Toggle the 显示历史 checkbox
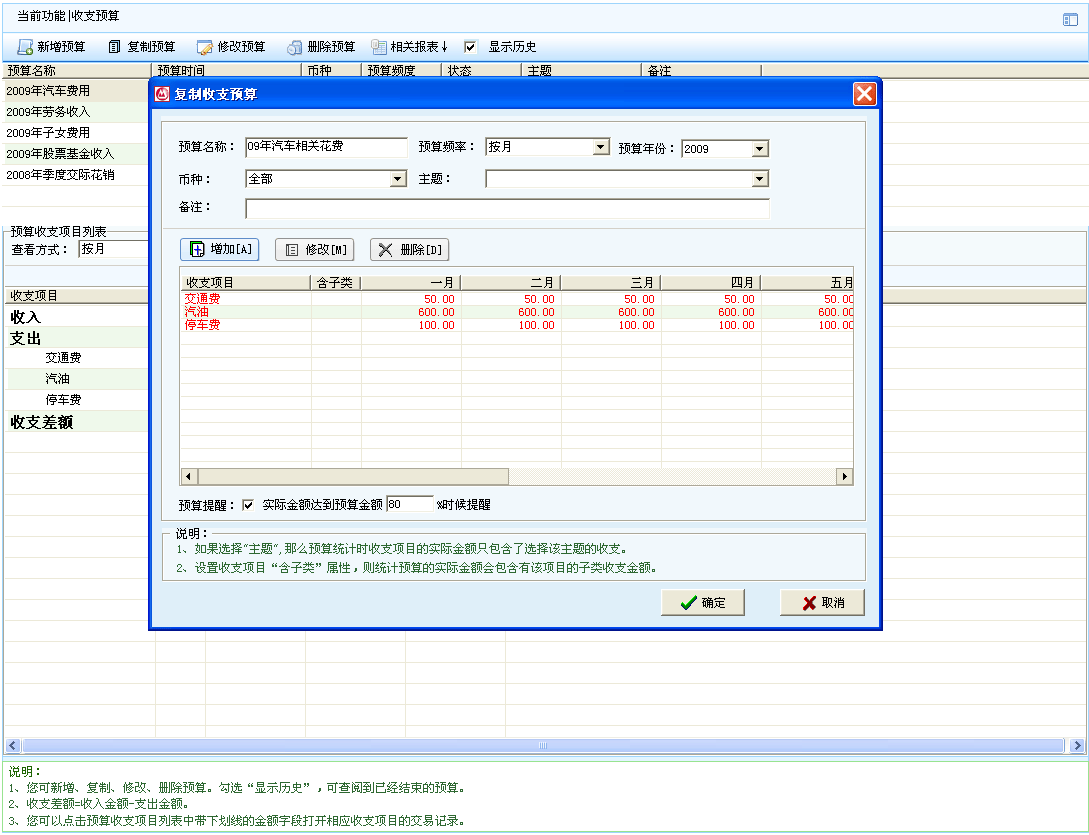This screenshot has width=1089, height=835. click(471, 47)
